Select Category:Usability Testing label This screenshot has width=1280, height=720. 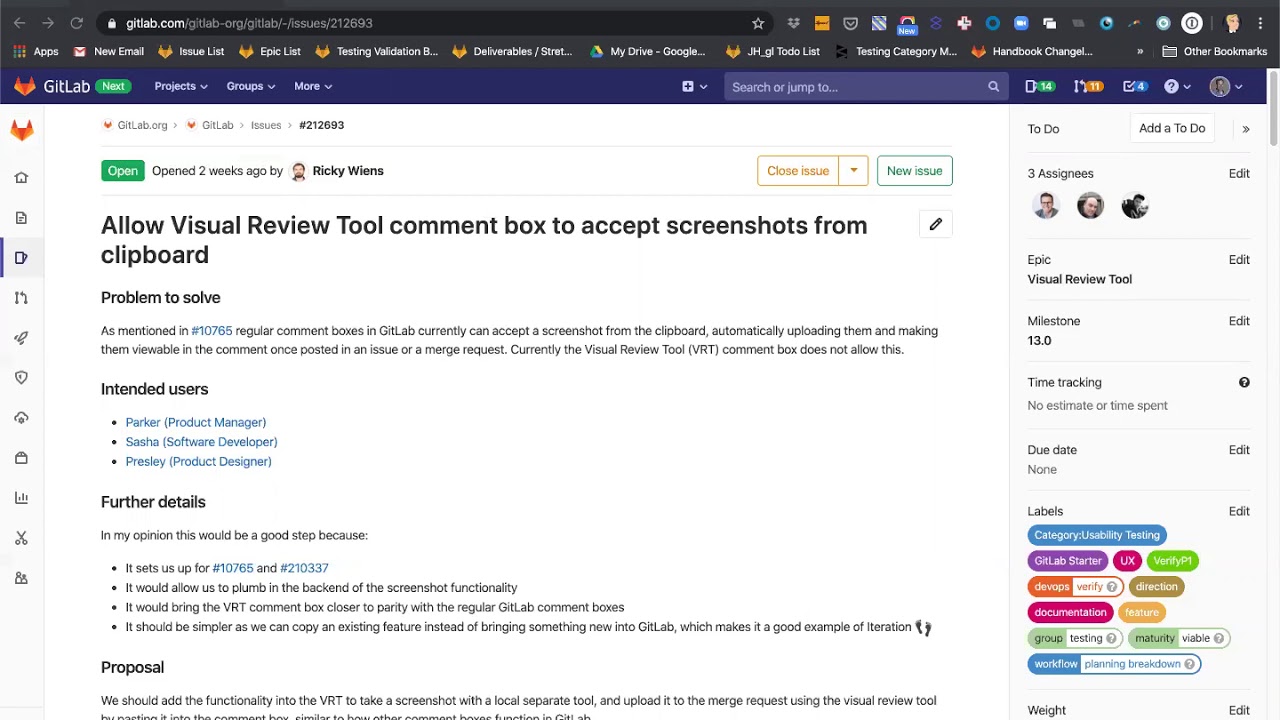1097,535
